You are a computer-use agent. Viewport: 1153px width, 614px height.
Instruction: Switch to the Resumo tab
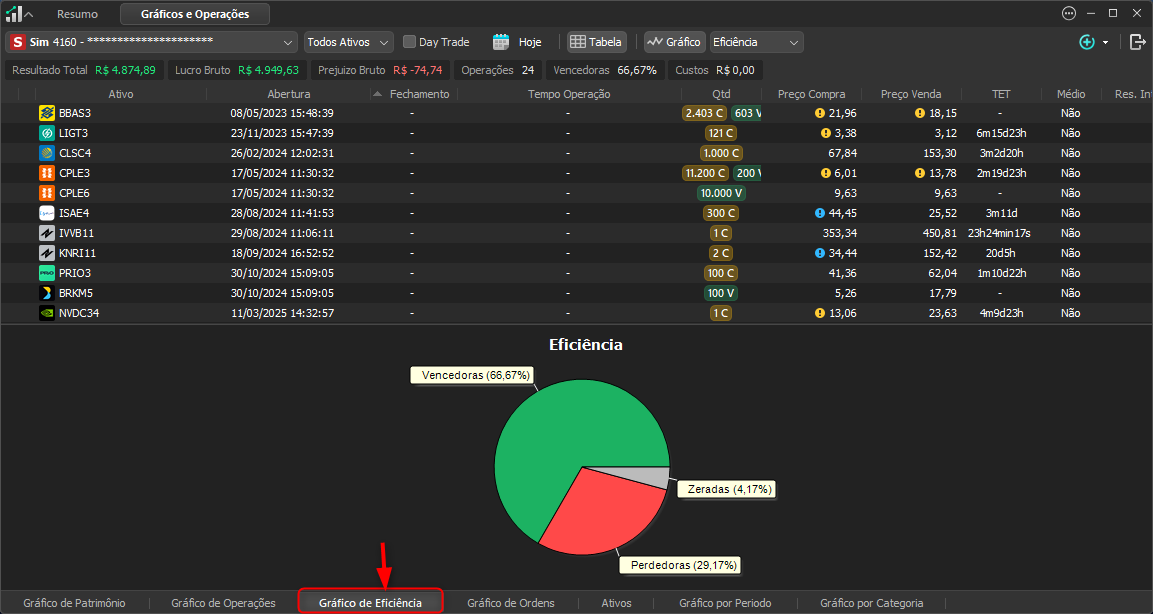pyautogui.click(x=77, y=14)
